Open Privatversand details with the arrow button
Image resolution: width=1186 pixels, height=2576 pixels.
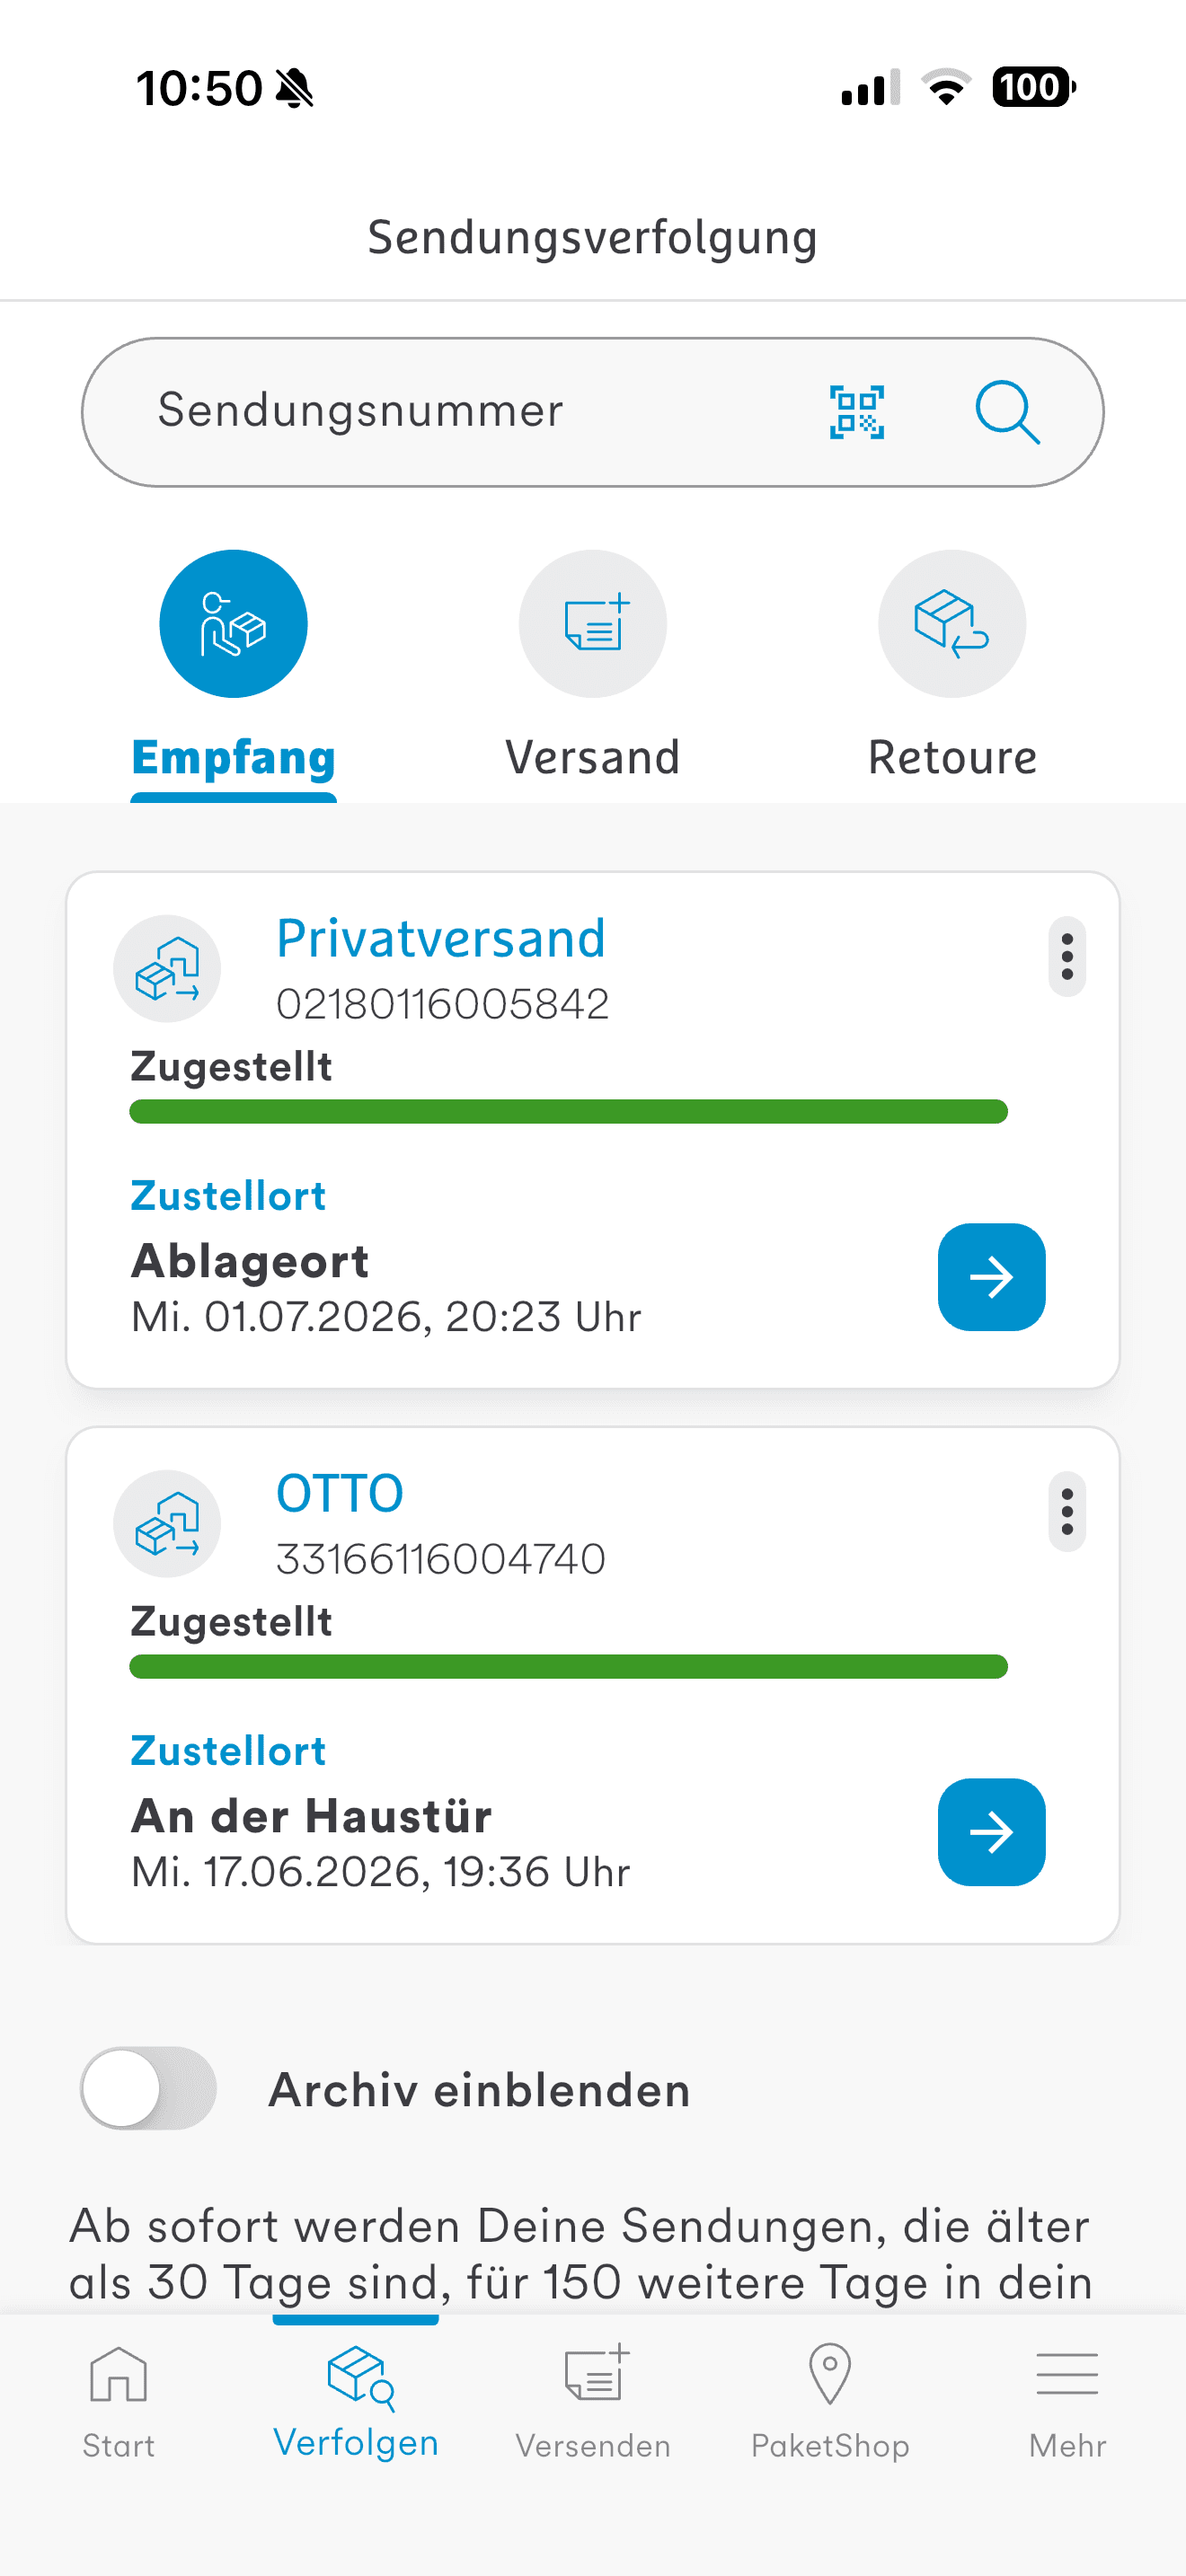[x=992, y=1277]
